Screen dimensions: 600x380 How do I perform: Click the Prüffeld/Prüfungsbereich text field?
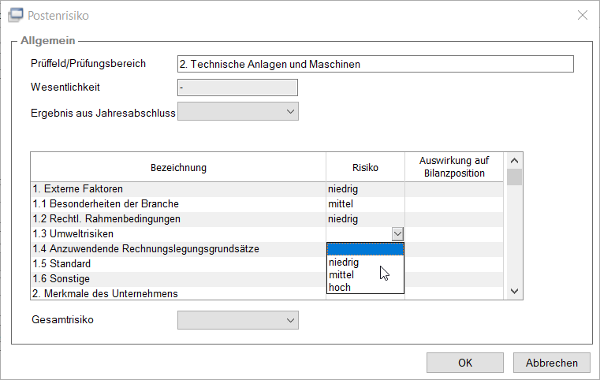click(375, 64)
